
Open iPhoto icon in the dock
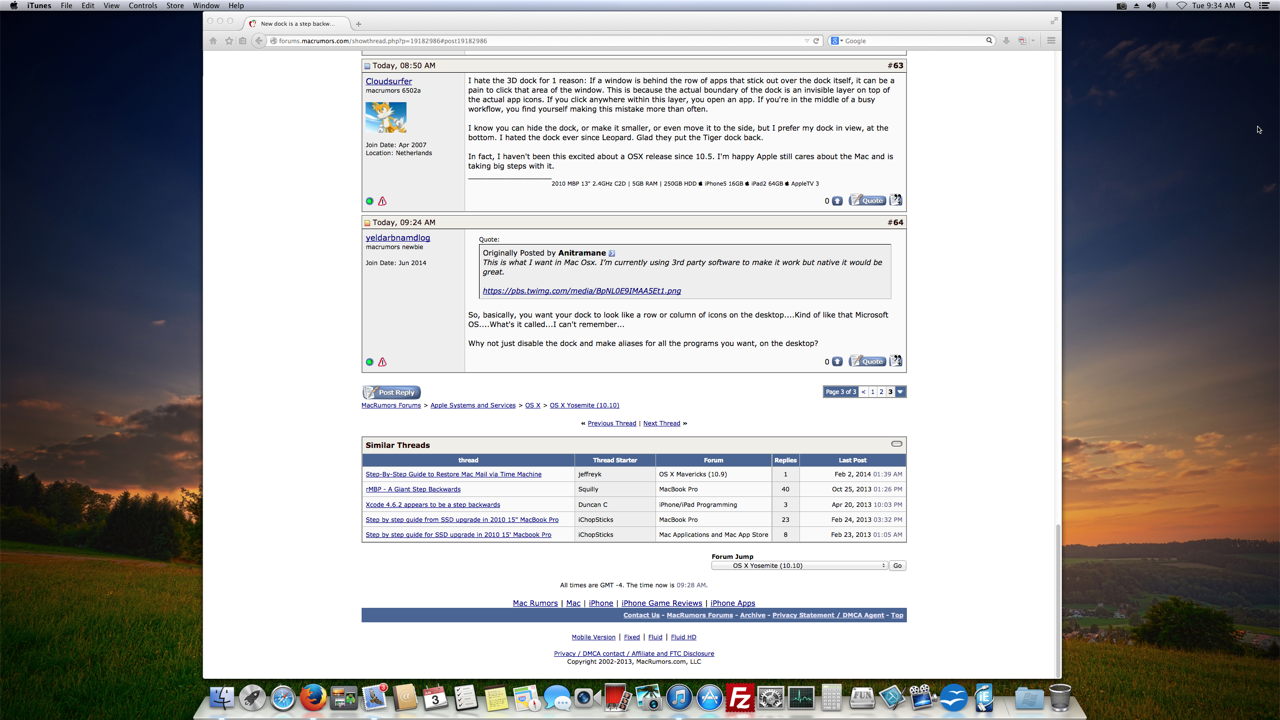tap(648, 697)
